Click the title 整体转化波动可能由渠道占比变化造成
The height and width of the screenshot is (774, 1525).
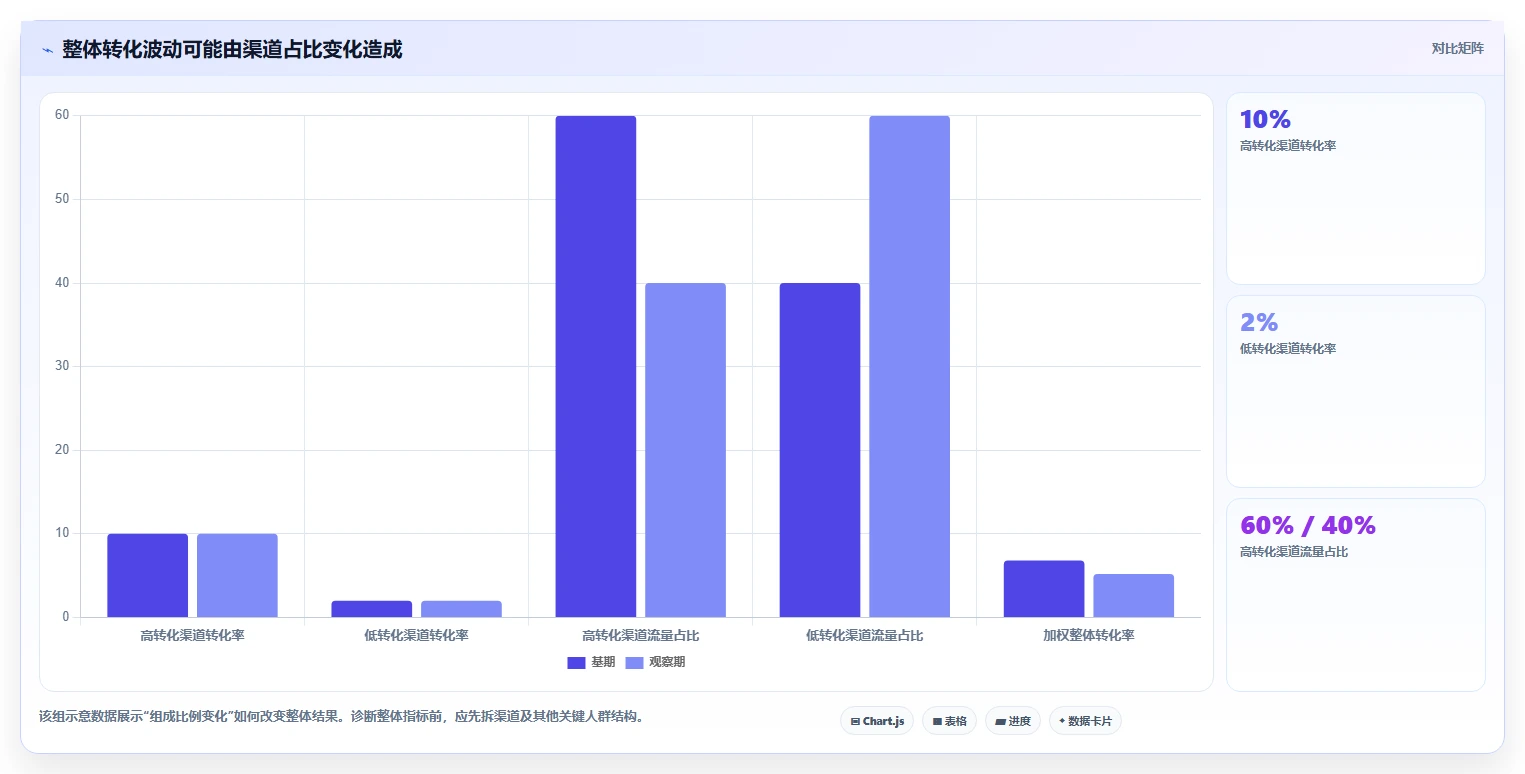pyautogui.click(x=232, y=50)
